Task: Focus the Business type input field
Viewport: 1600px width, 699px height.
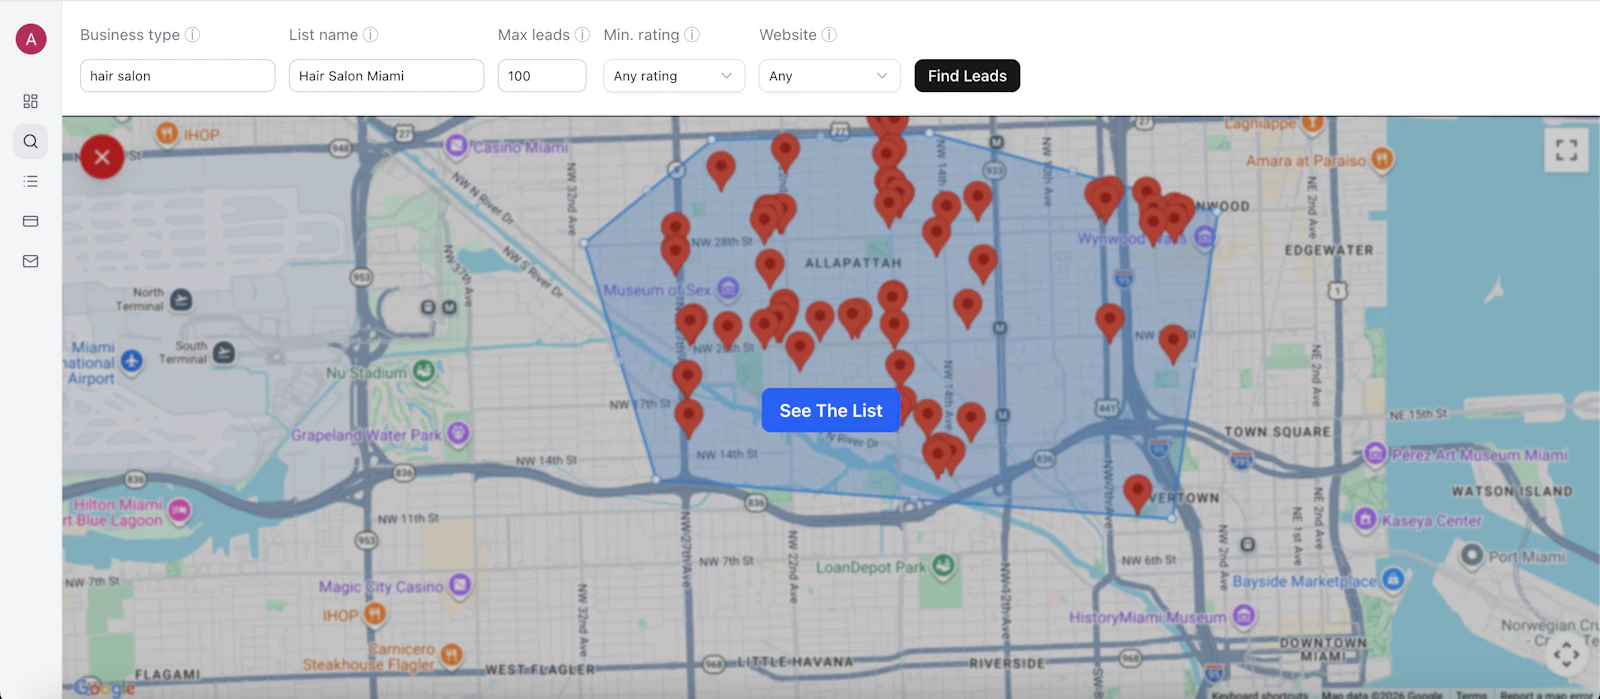Action: point(178,76)
